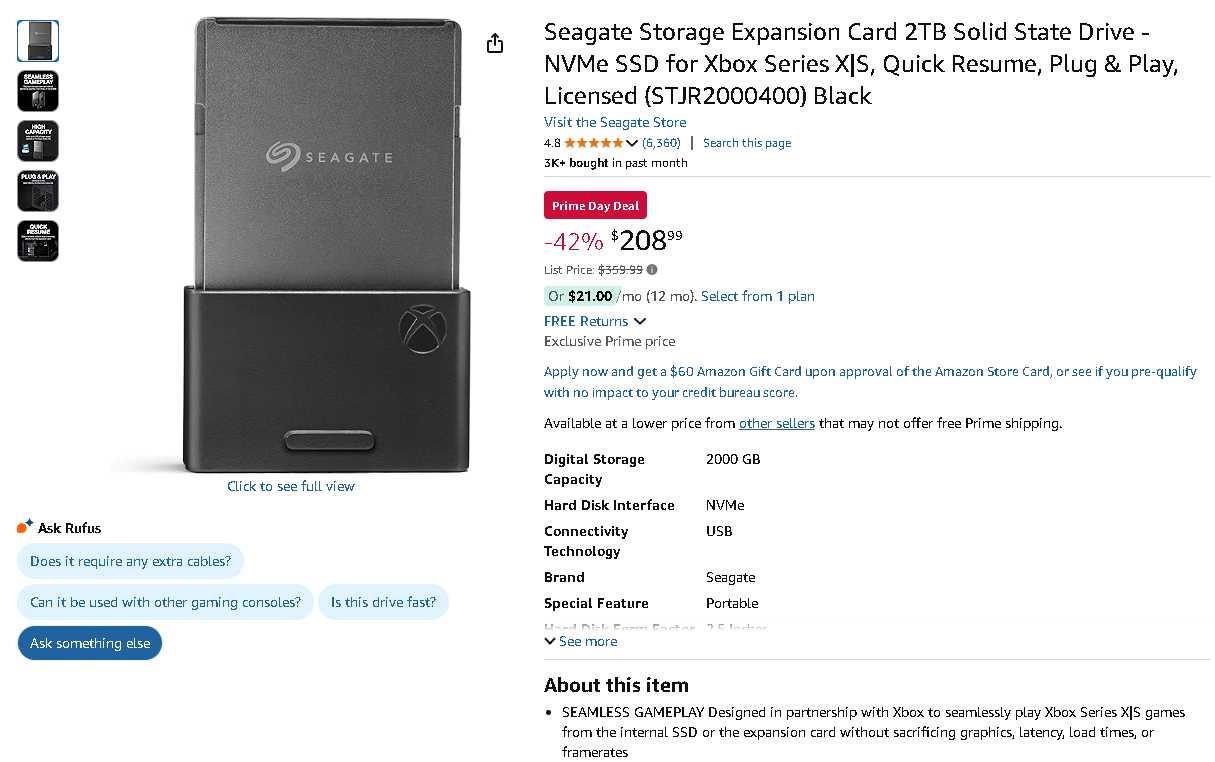Screen dimensions: 1215x762
Task: Click the share icon above the product image
Action: pyautogui.click(x=495, y=44)
